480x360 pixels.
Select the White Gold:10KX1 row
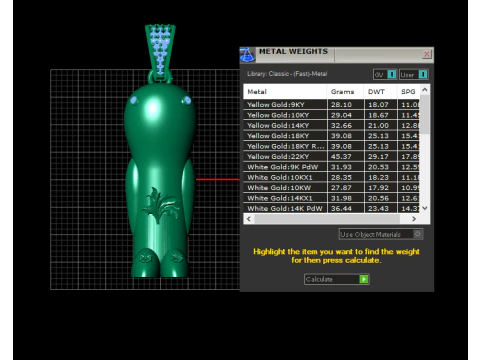[331, 177]
